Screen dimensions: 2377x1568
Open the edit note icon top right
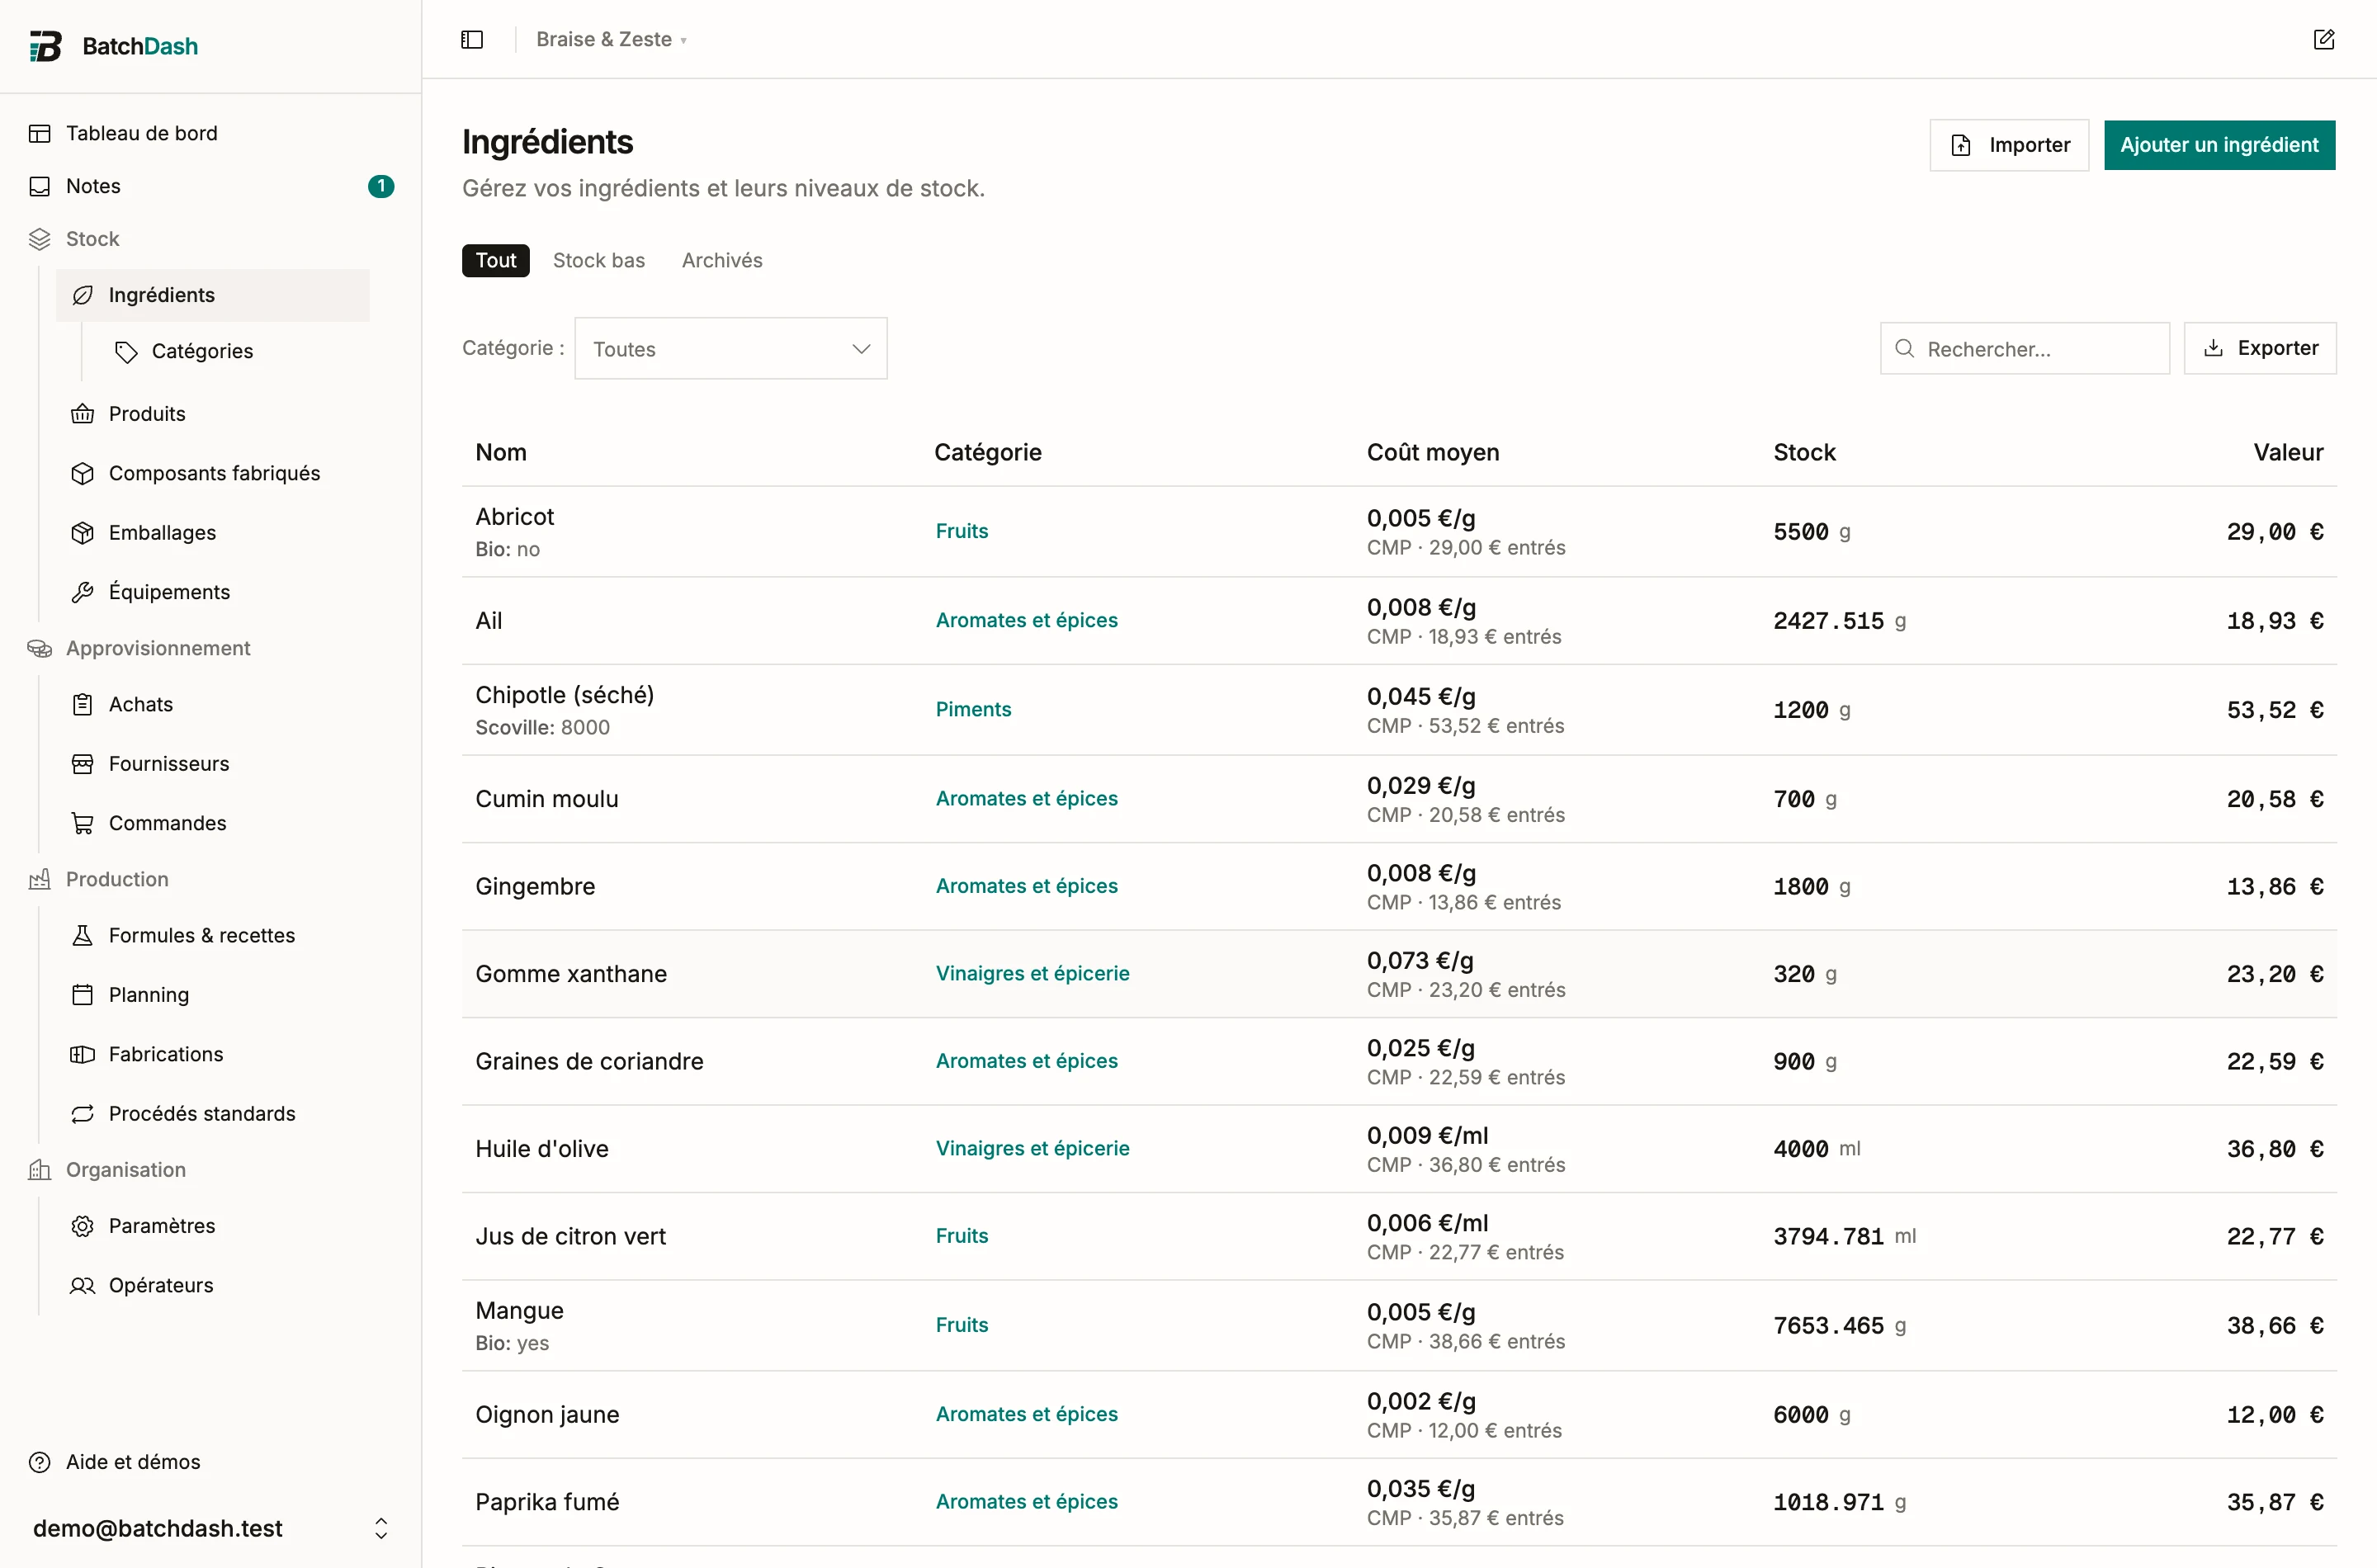2323,39
